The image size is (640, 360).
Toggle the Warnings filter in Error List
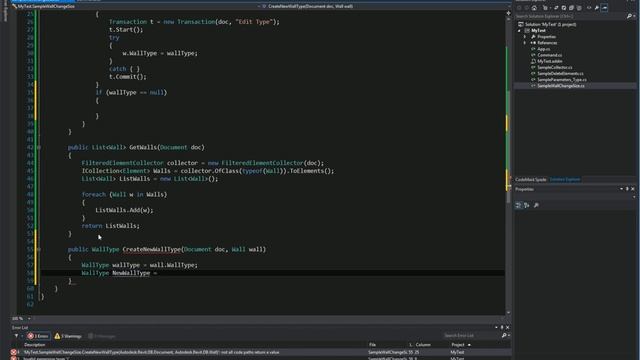coord(68,336)
